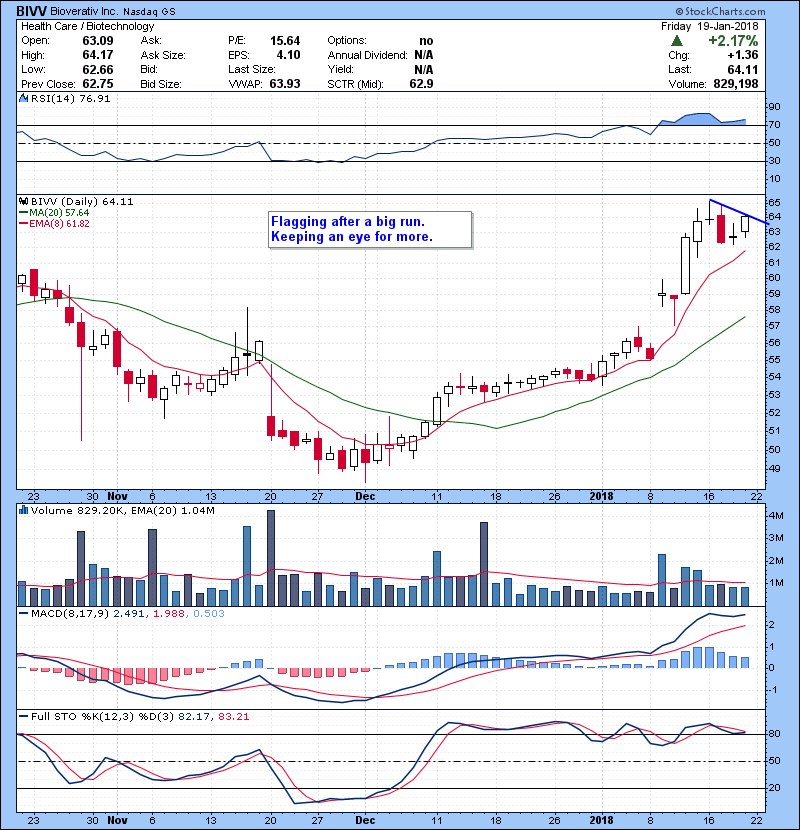
Task: Select the red EMA(8) legend line
Action: coord(24,224)
